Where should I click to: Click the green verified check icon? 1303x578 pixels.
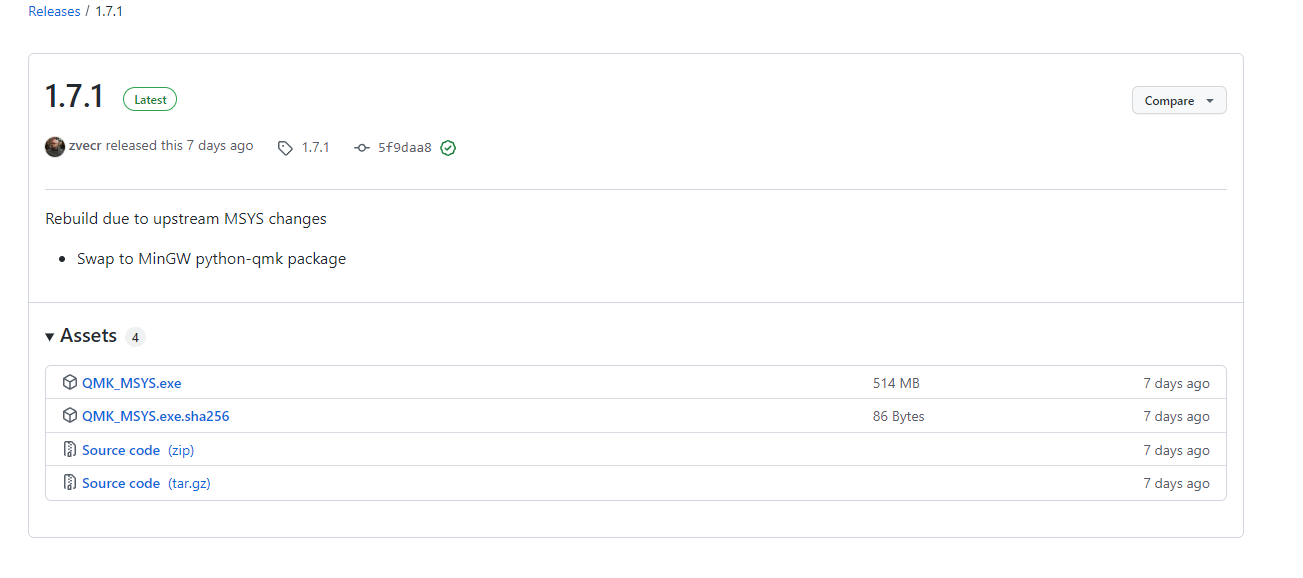[x=448, y=148]
